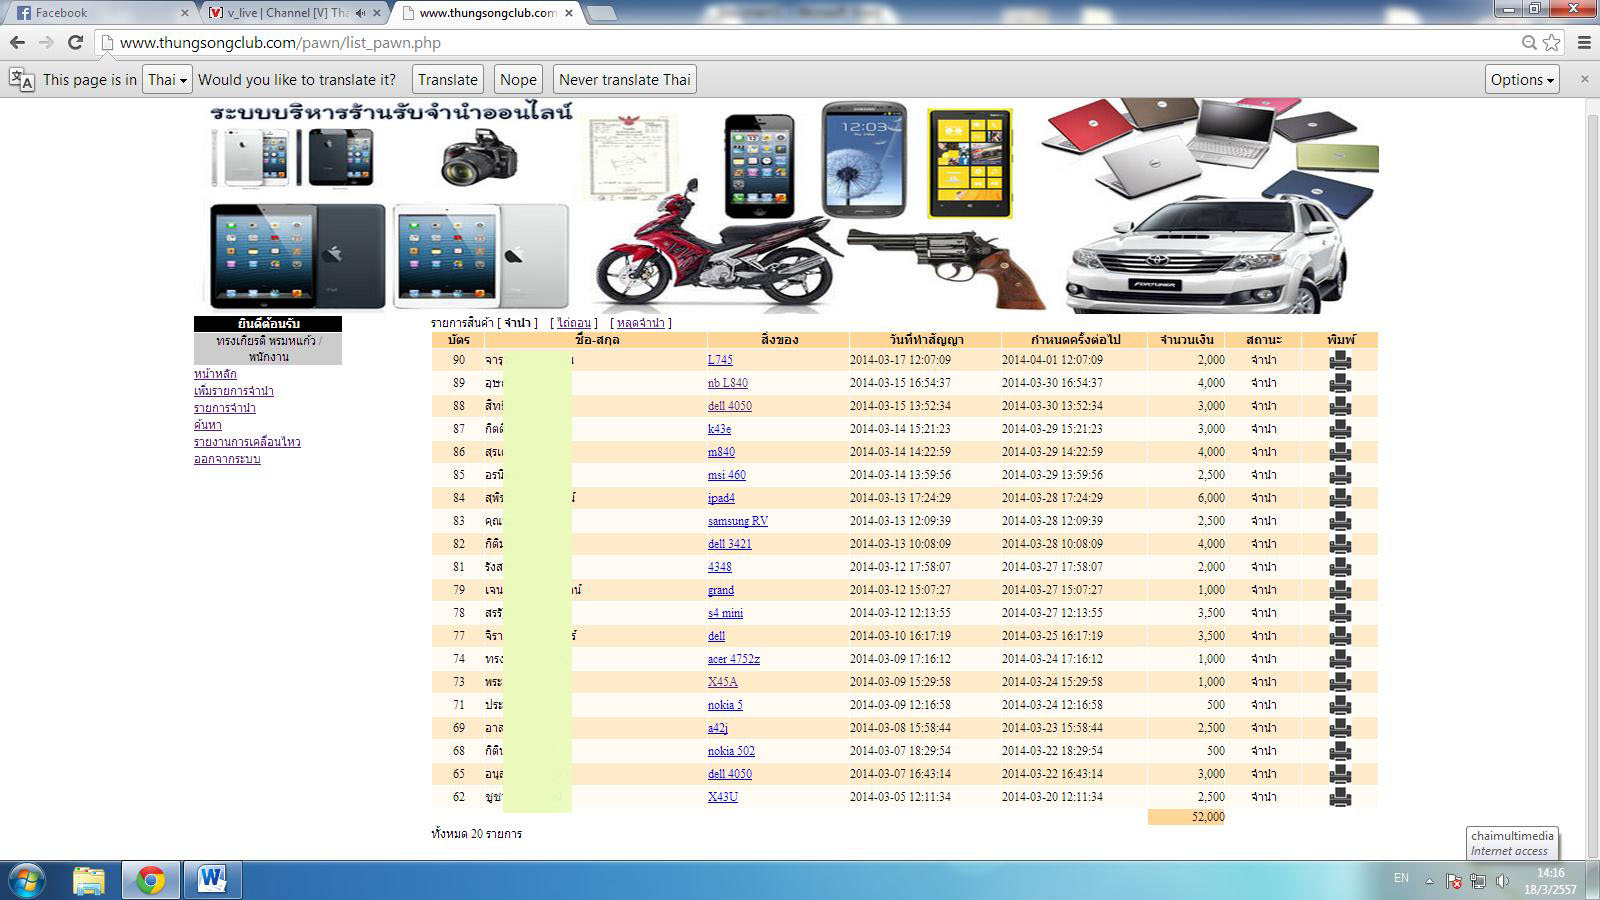
Task: Open the samsung RV item link
Action: (x=738, y=521)
